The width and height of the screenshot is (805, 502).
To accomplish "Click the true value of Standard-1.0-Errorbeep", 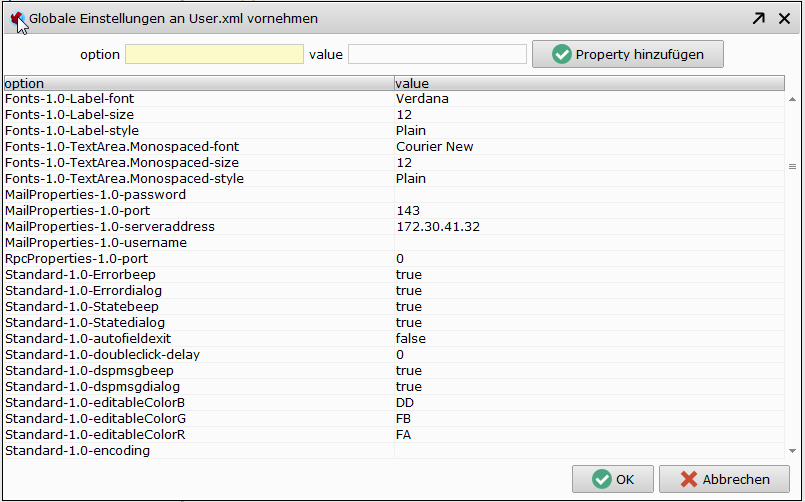I will pyautogui.click(x=409, y=275).
